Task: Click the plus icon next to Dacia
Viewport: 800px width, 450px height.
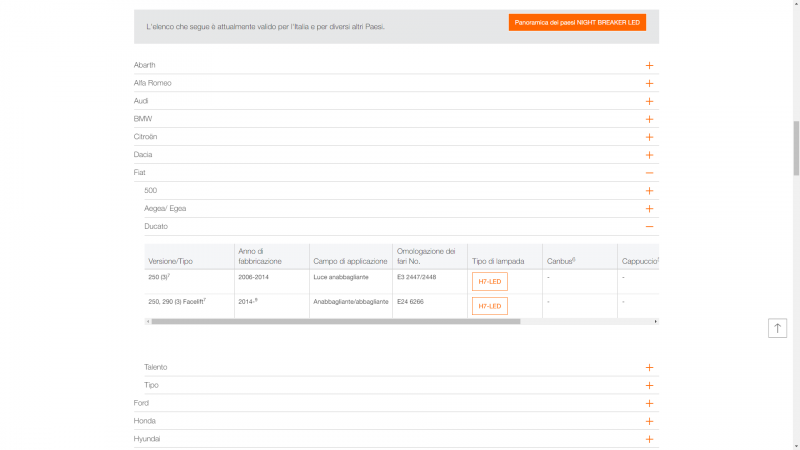Action: (x=649, y=155)
